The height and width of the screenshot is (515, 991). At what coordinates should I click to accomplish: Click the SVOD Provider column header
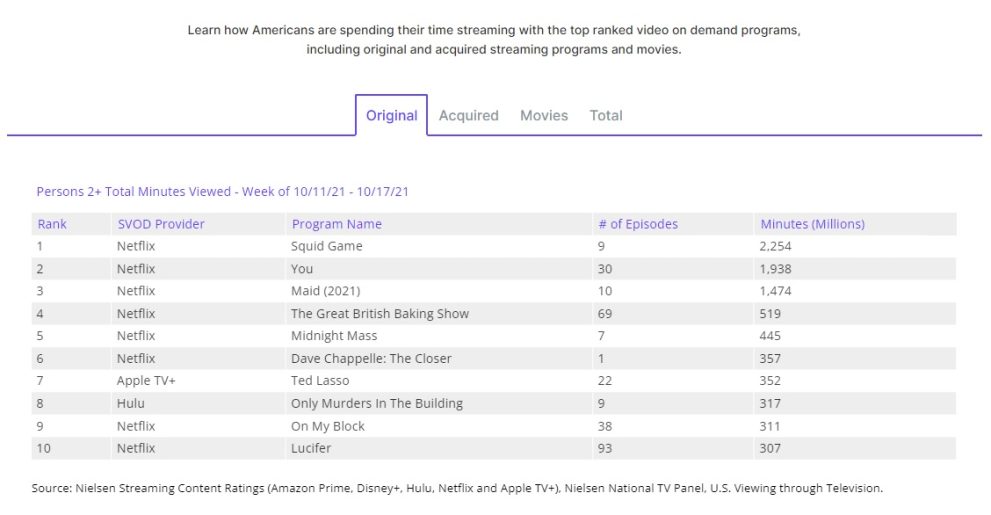(x=160, y=224)
